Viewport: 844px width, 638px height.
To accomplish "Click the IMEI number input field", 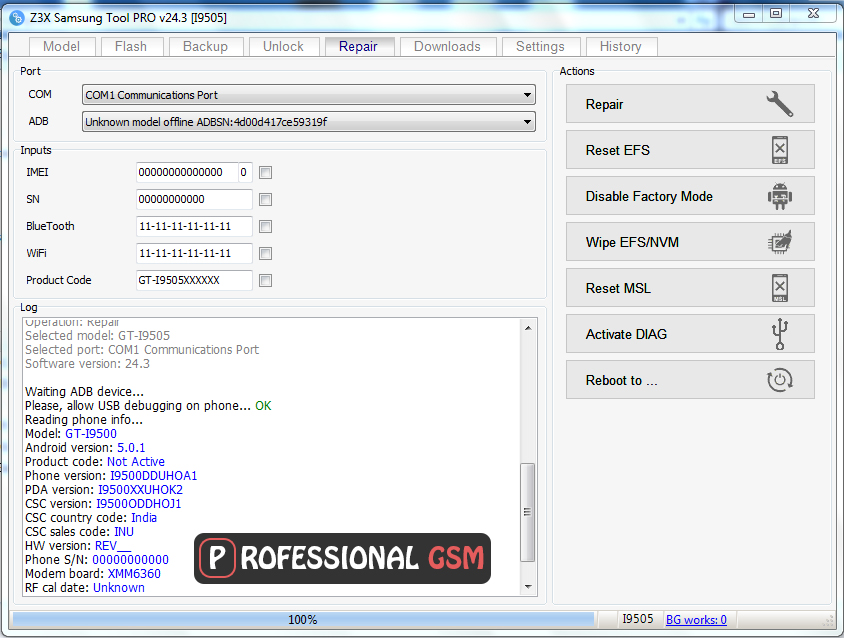I will pyautogui.click(x=187, y=172).
